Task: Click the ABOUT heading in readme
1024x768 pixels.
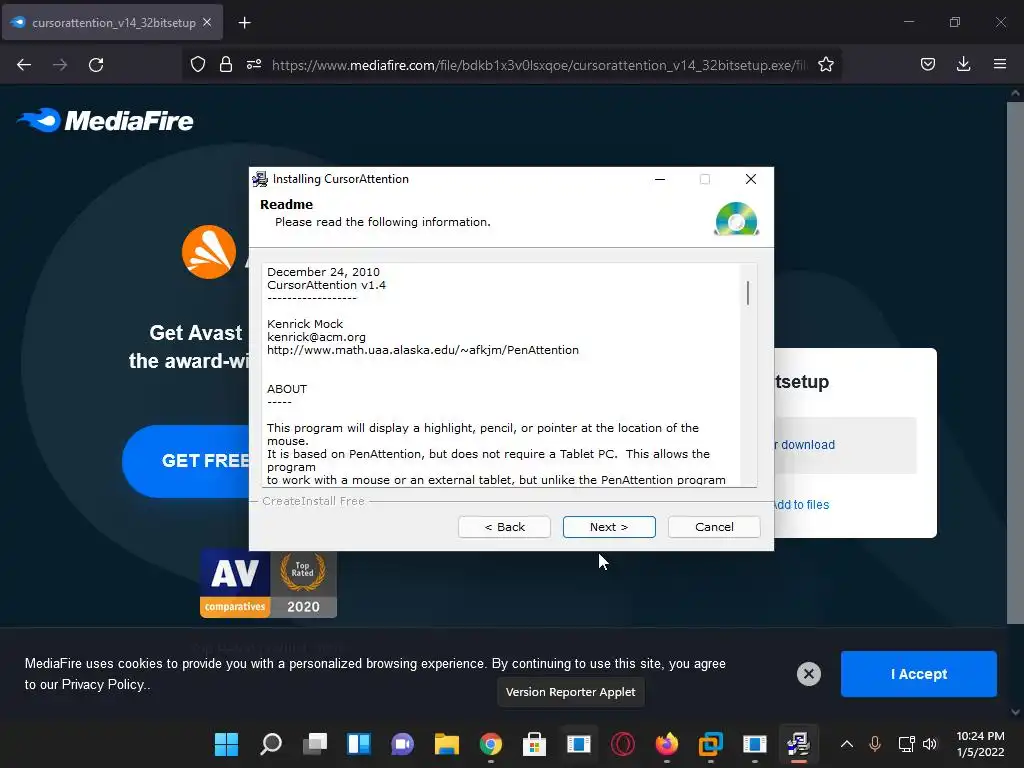Action: (x=287, y=389)
